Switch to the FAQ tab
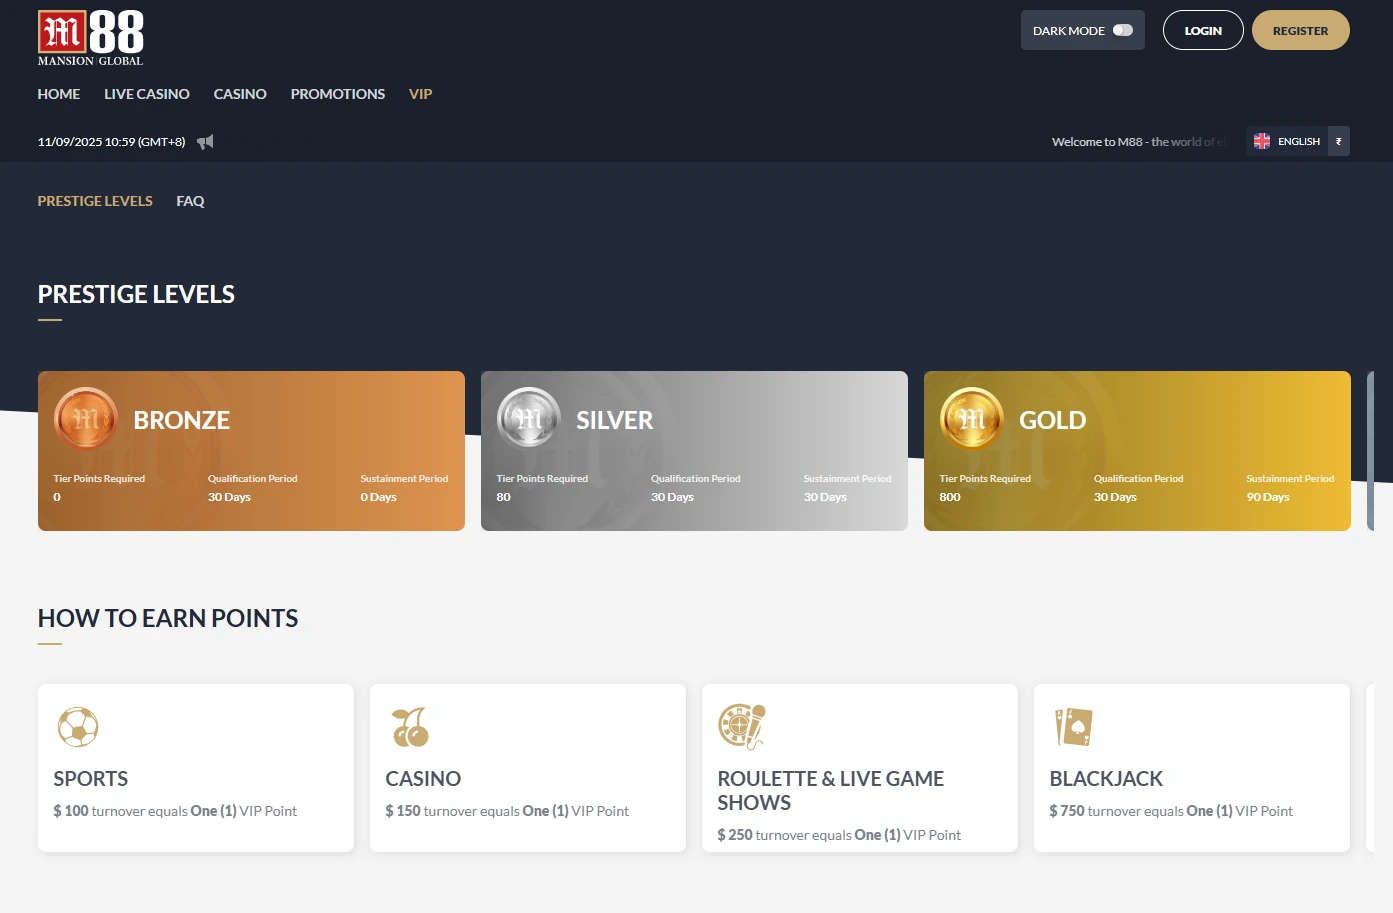The image size is (1393, 913). pyautogui.click(x=190, y=201)
